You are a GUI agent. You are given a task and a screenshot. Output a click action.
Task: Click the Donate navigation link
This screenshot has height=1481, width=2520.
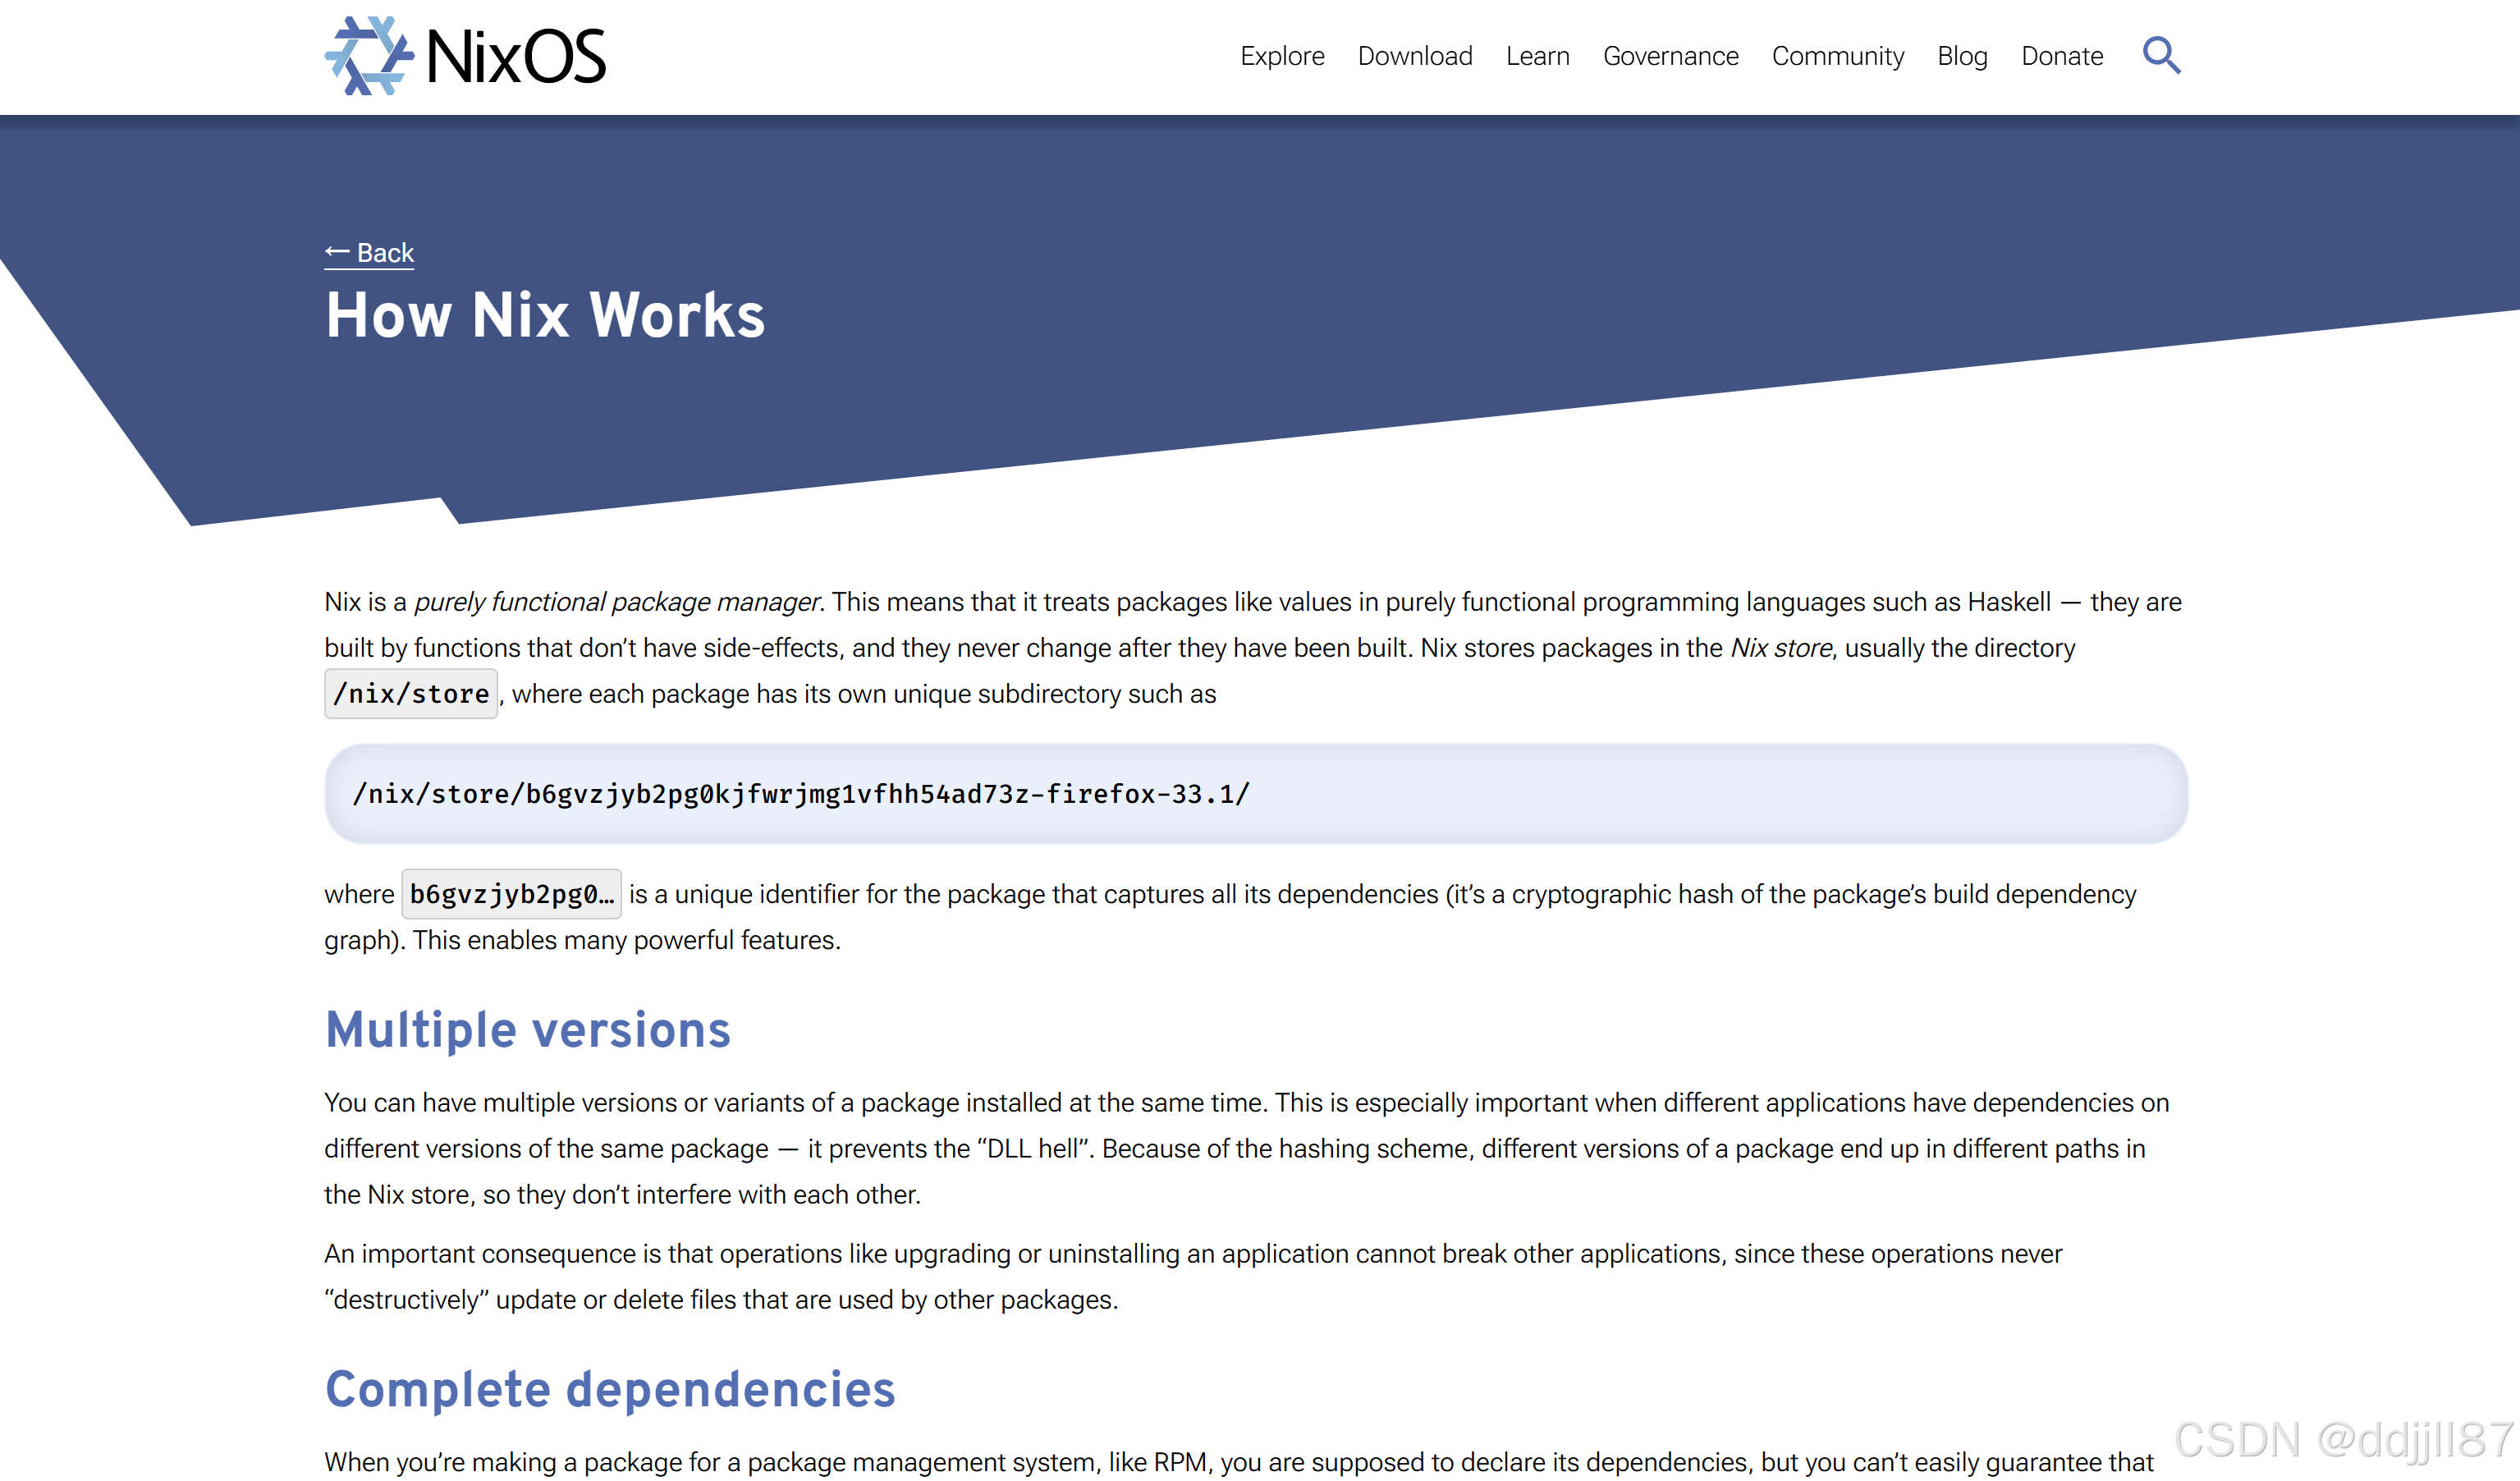coord(2061,57)
